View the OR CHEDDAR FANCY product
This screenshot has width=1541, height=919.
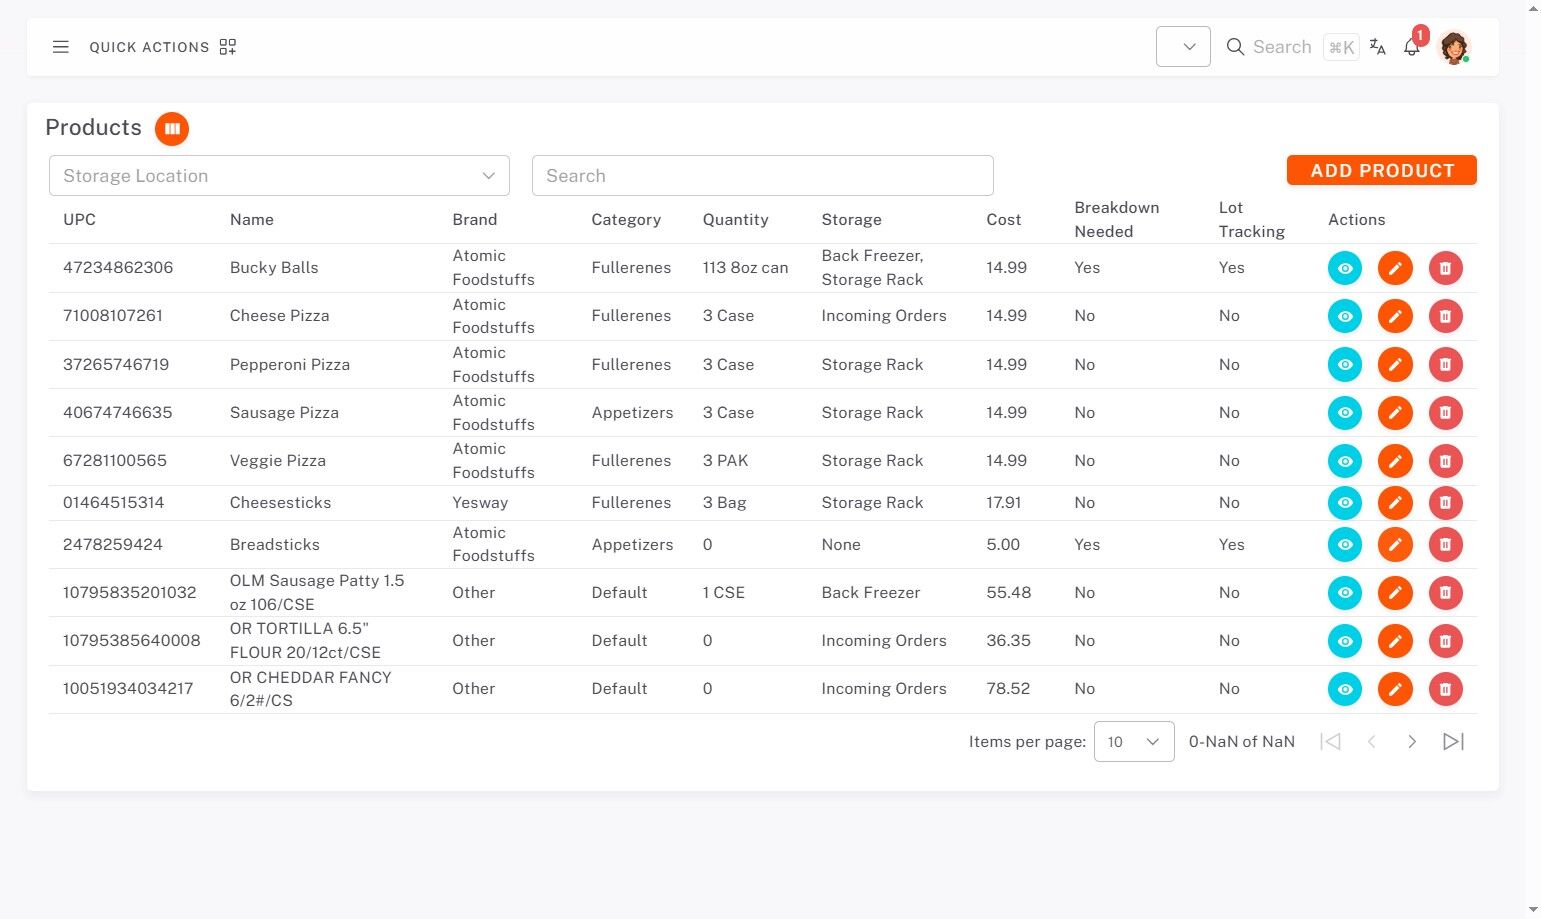pyautogui.click(x=1345, y=689)
